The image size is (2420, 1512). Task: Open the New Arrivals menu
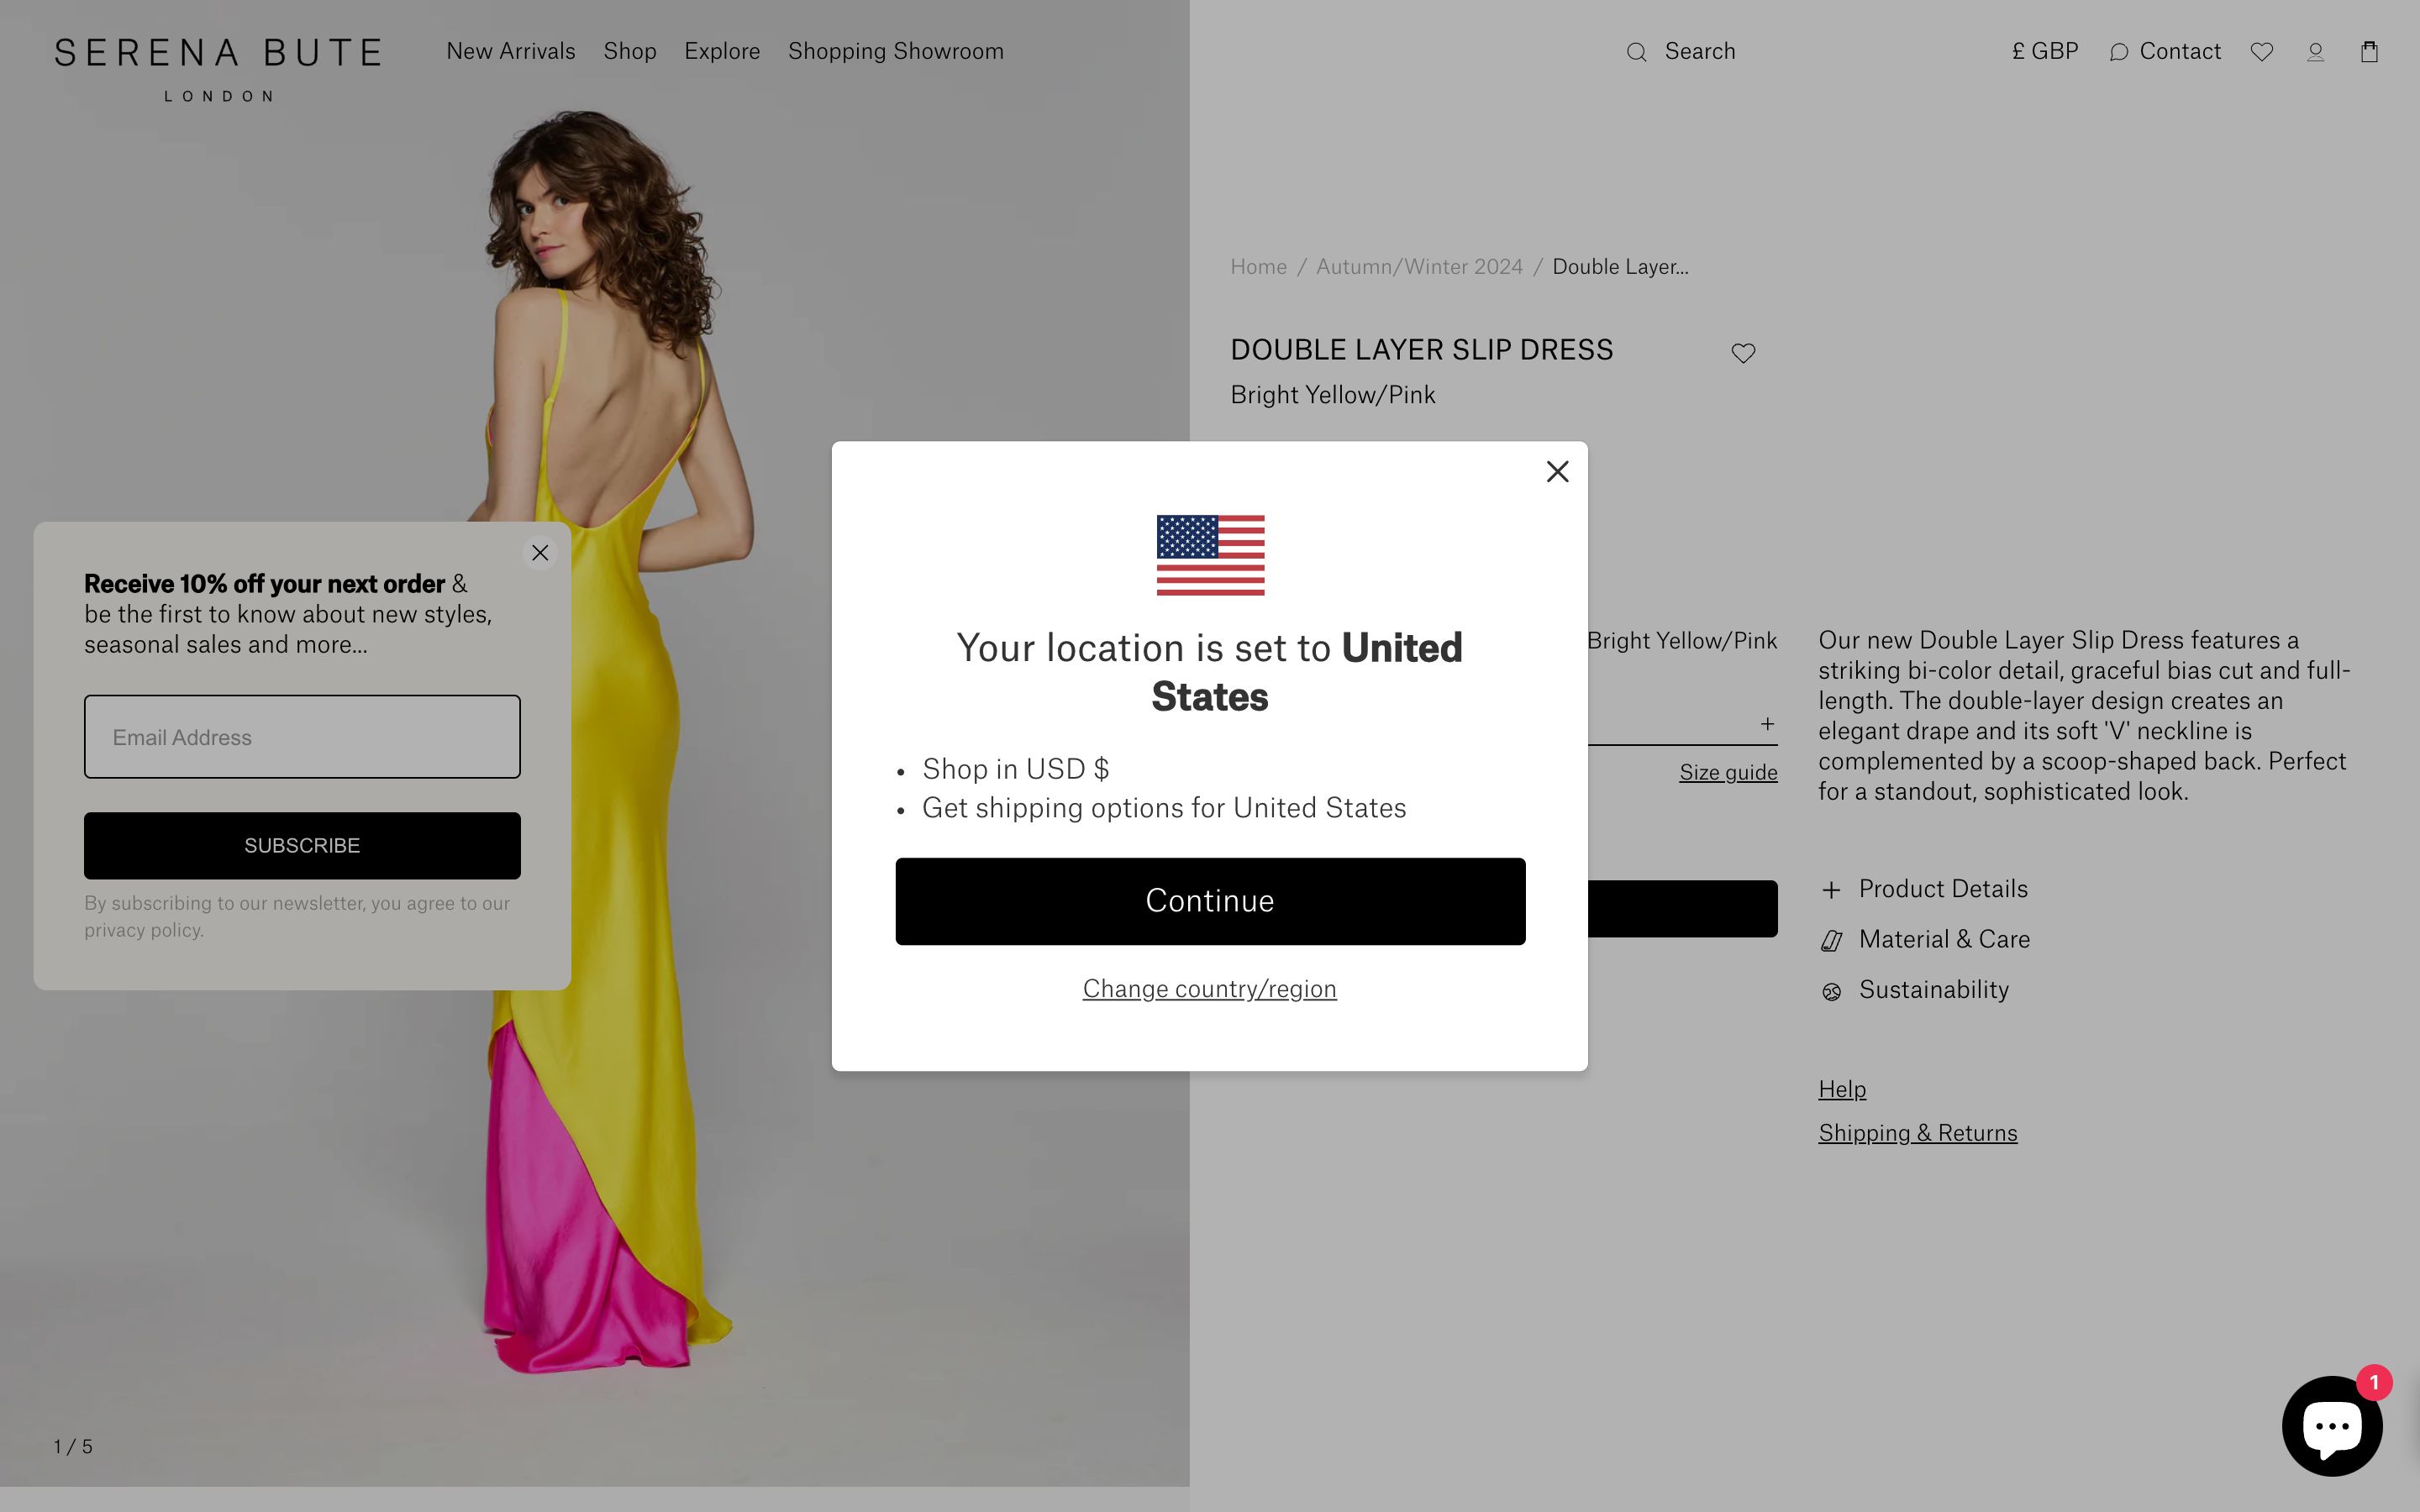(511, 51)
